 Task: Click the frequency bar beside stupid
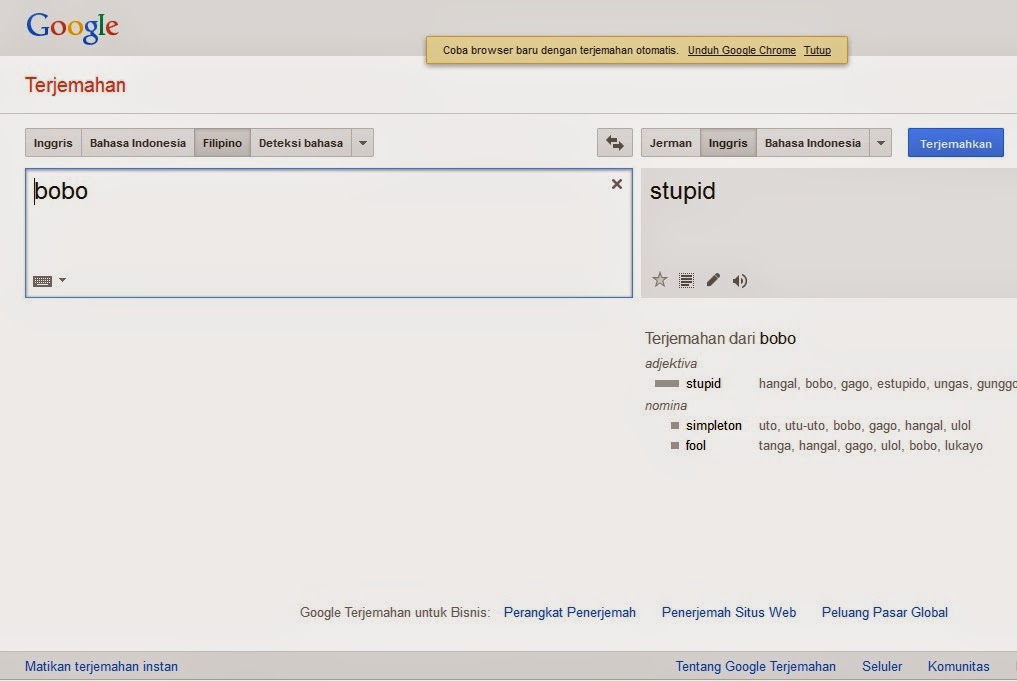point(667,383)
